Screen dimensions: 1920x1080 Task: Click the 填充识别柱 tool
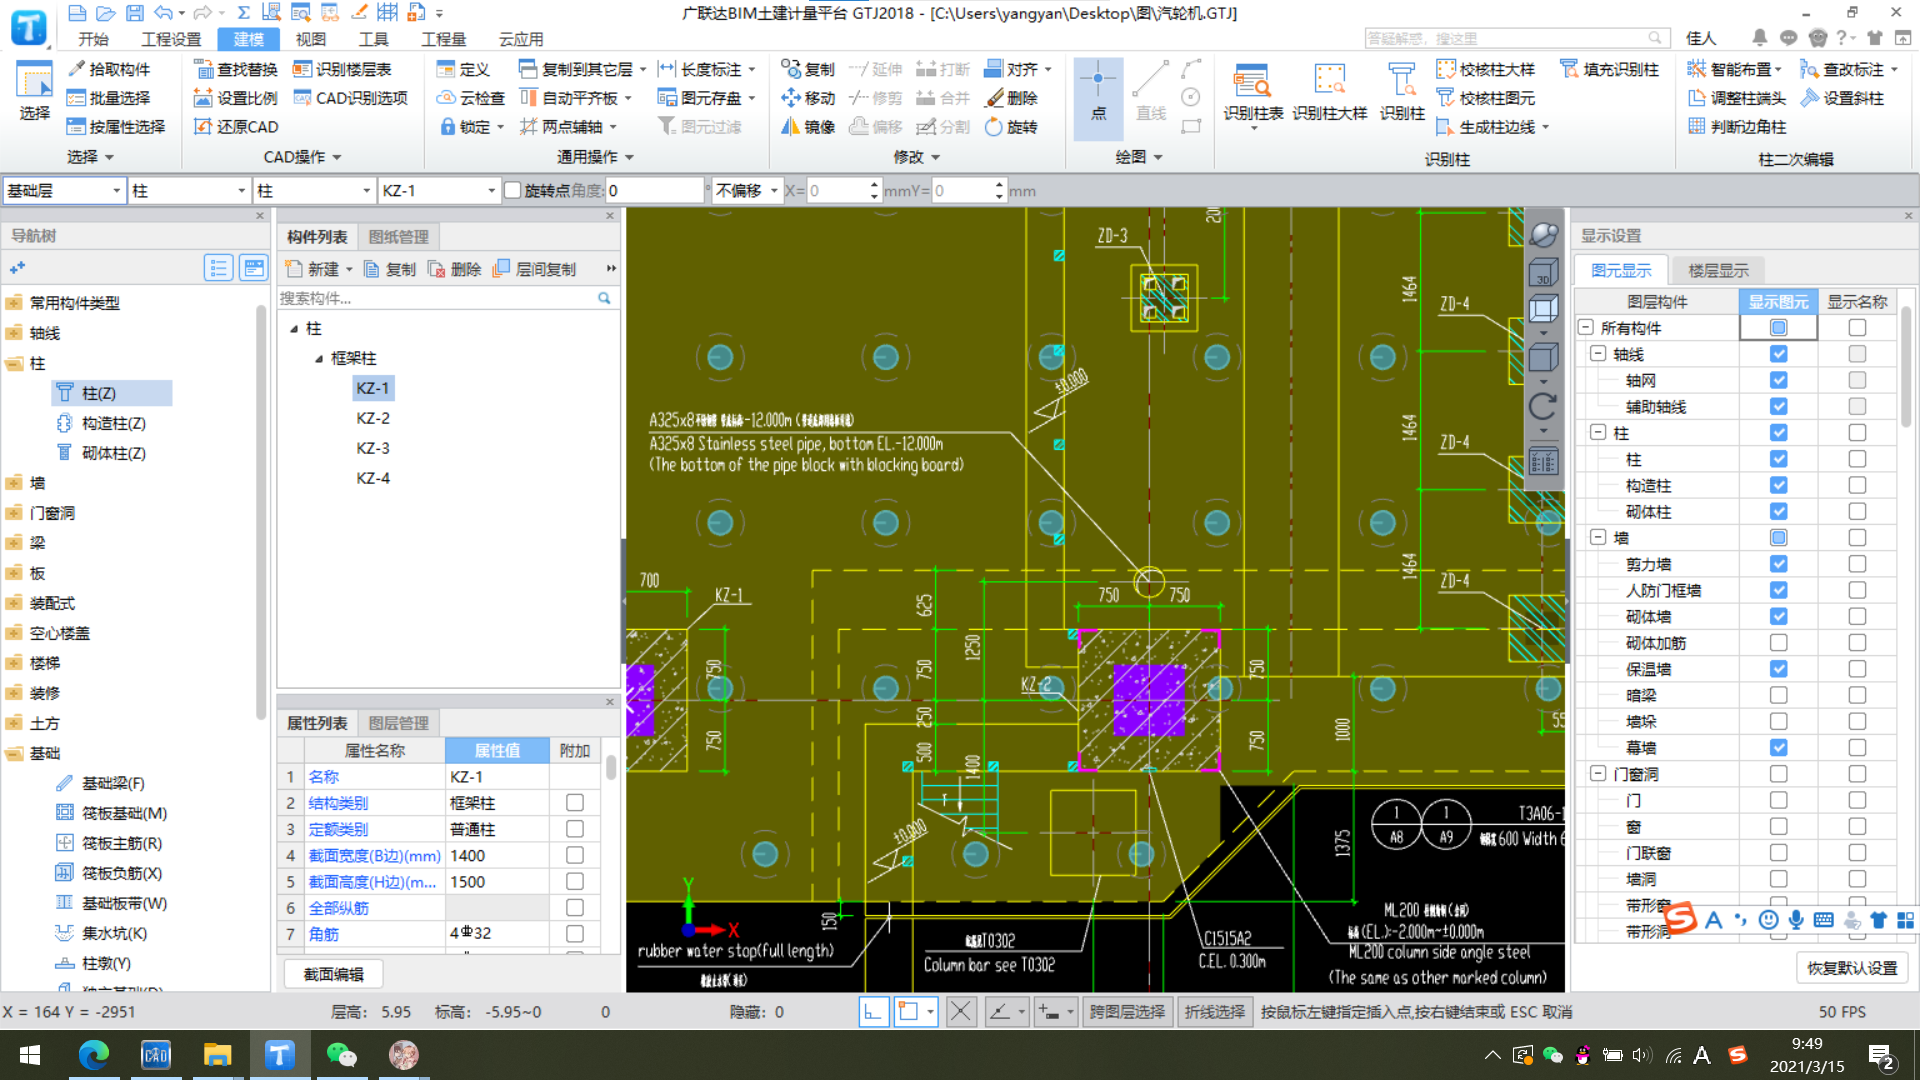coord(1609,69)
